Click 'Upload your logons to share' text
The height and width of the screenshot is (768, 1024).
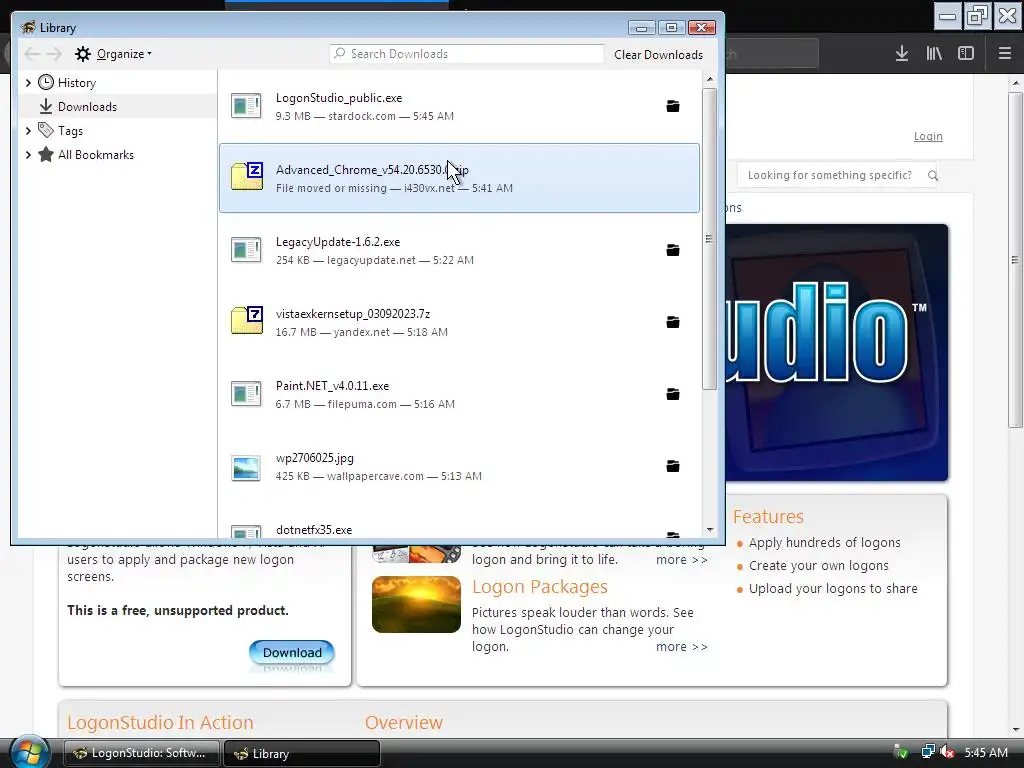pos(833,588)
